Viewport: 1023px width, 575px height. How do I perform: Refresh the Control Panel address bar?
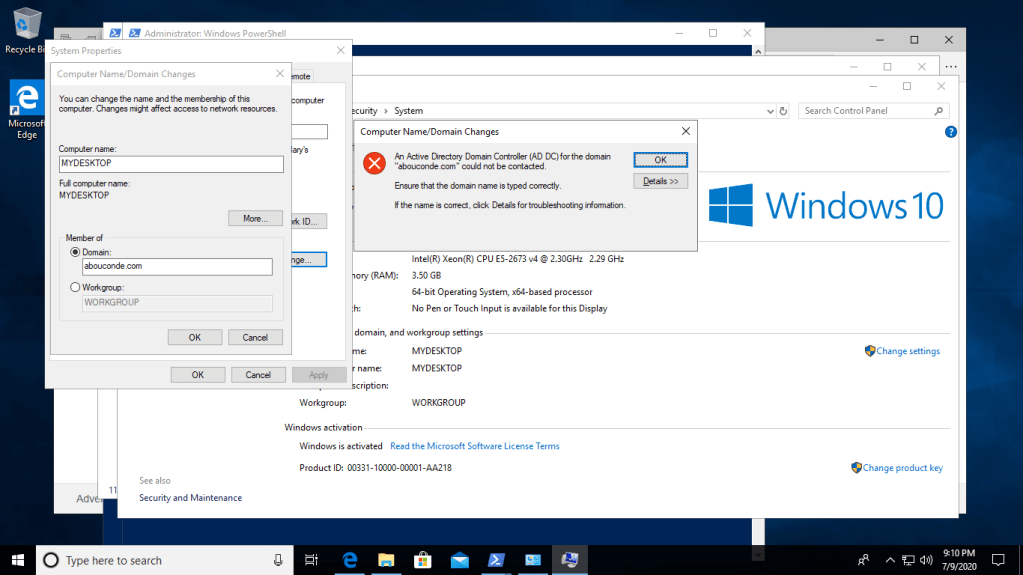click(x=783, y=111)
